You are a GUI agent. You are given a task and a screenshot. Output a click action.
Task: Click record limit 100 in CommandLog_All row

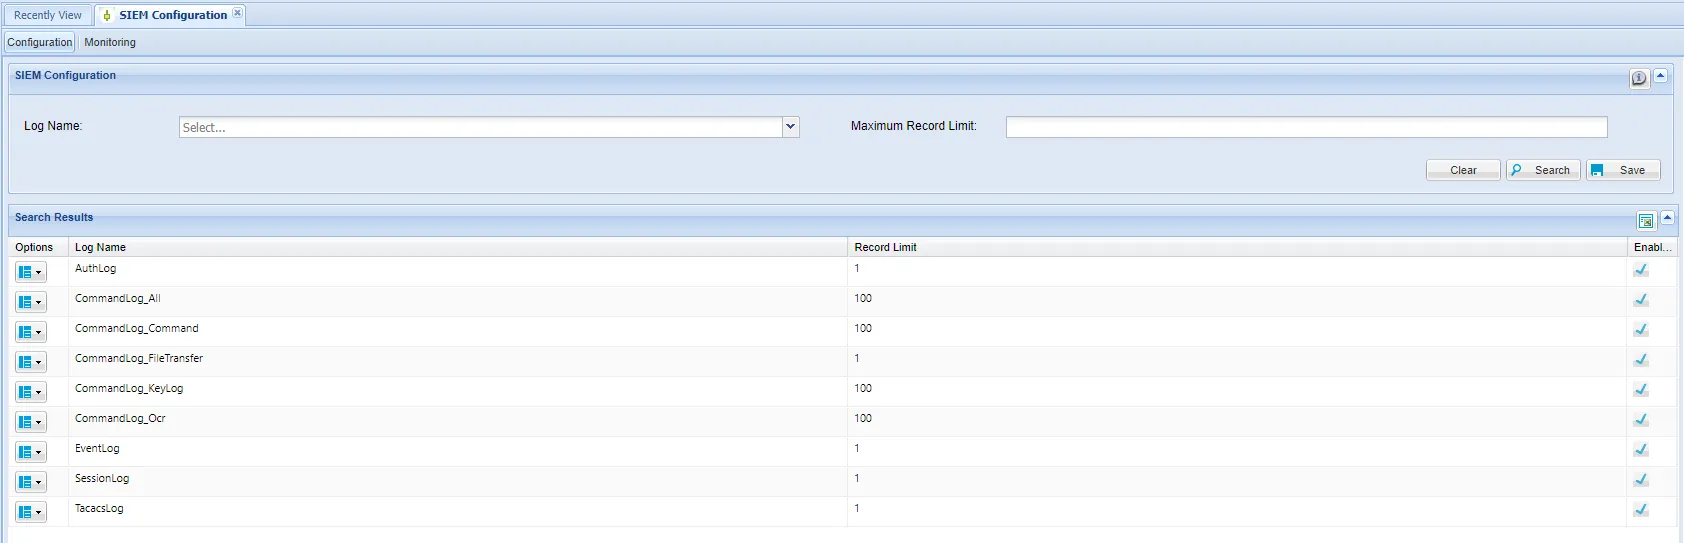pos(863,298)
